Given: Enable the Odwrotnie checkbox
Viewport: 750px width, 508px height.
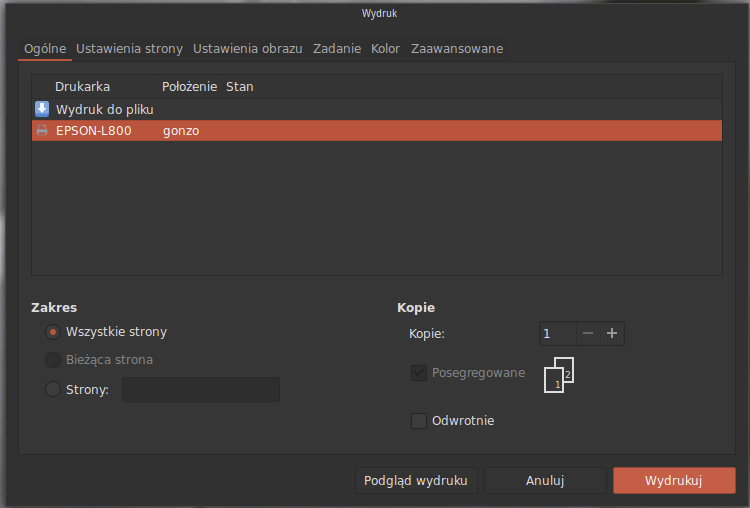Looking at the screenshot, I should click(419, 421).
